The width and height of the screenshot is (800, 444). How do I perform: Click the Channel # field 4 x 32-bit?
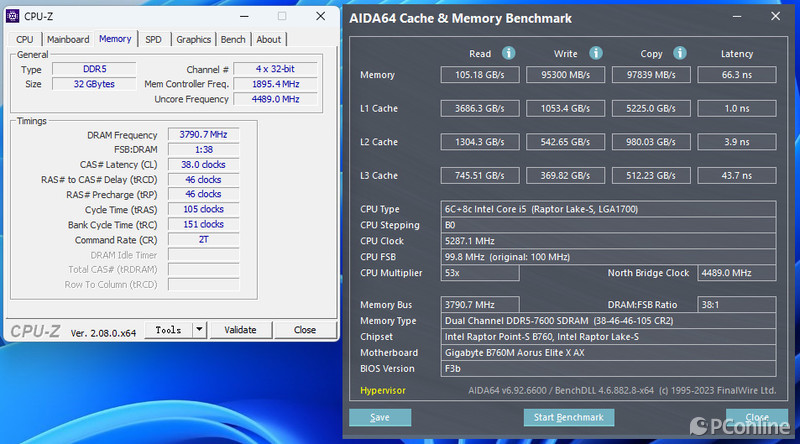(x=276, y=69)
